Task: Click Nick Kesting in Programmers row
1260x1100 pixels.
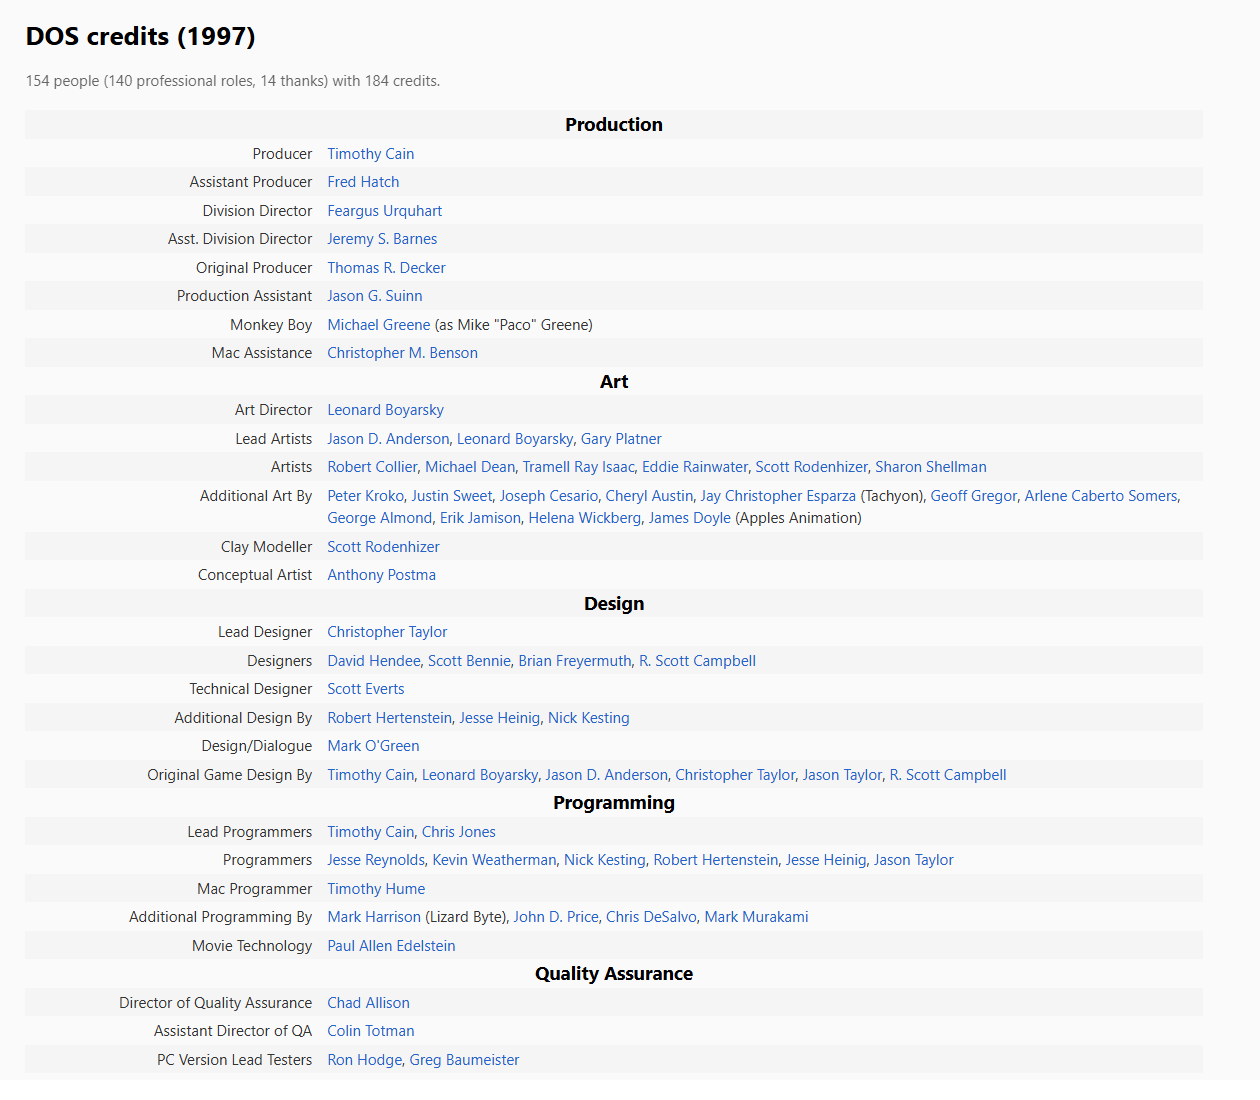Action: click(604, 860)
